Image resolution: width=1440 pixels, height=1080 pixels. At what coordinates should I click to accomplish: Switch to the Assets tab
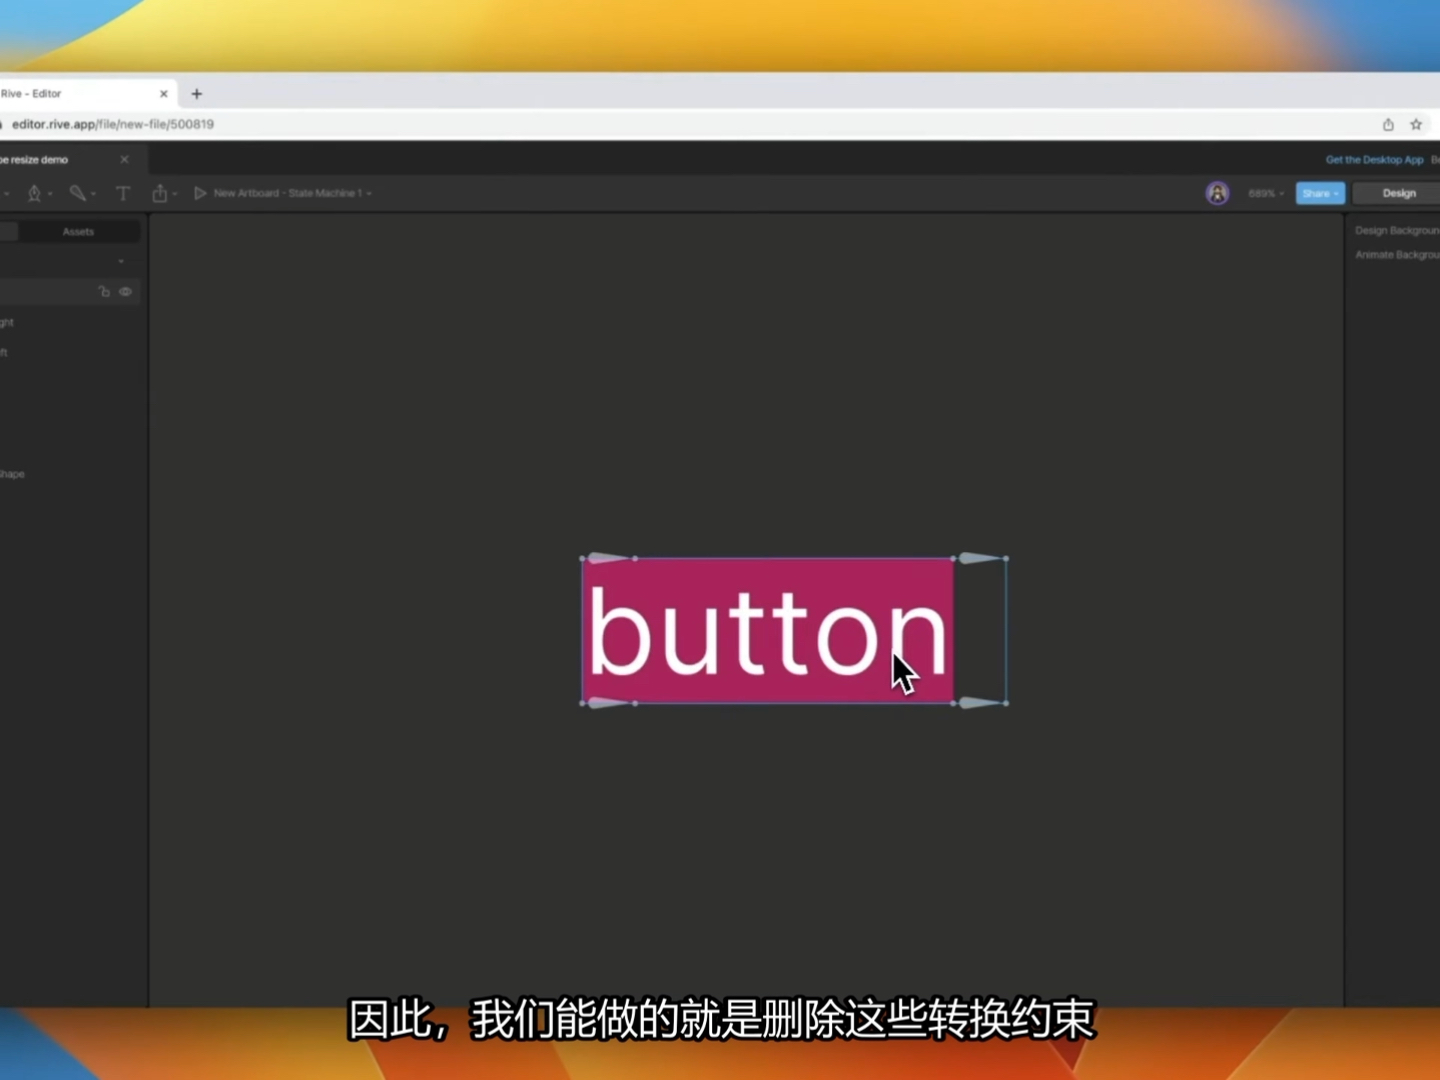78,232
